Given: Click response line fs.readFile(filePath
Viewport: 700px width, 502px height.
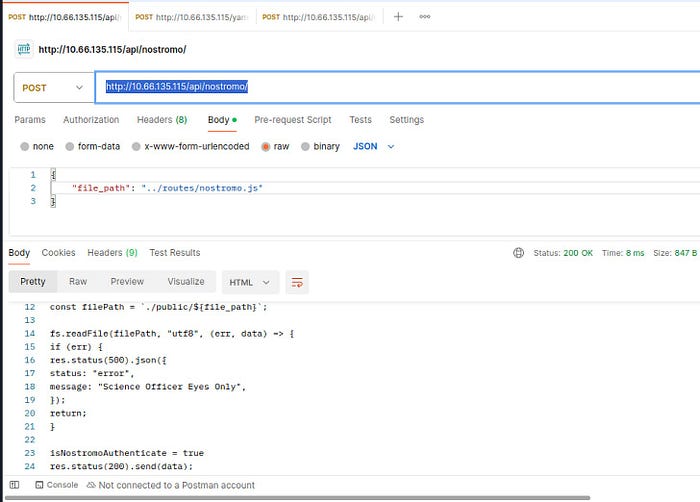Looking at the screenshot, I should 172,334.
